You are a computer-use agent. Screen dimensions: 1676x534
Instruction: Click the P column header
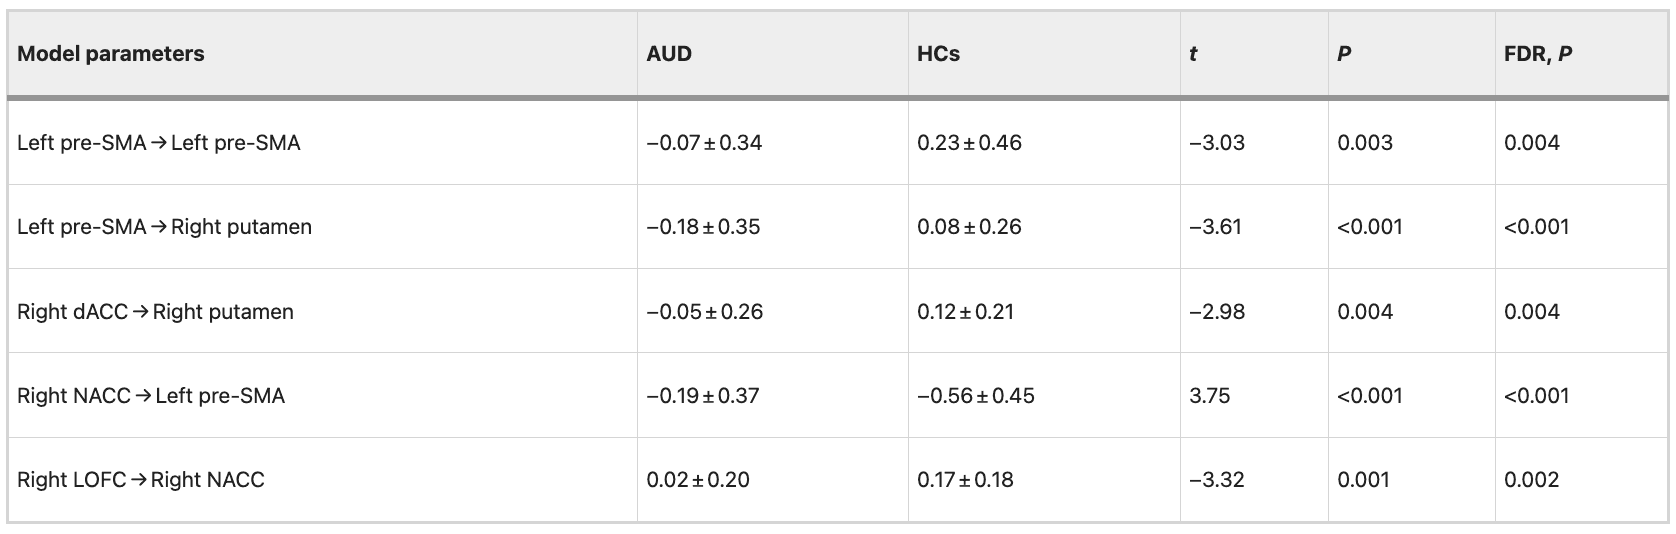coord(1344,54)
